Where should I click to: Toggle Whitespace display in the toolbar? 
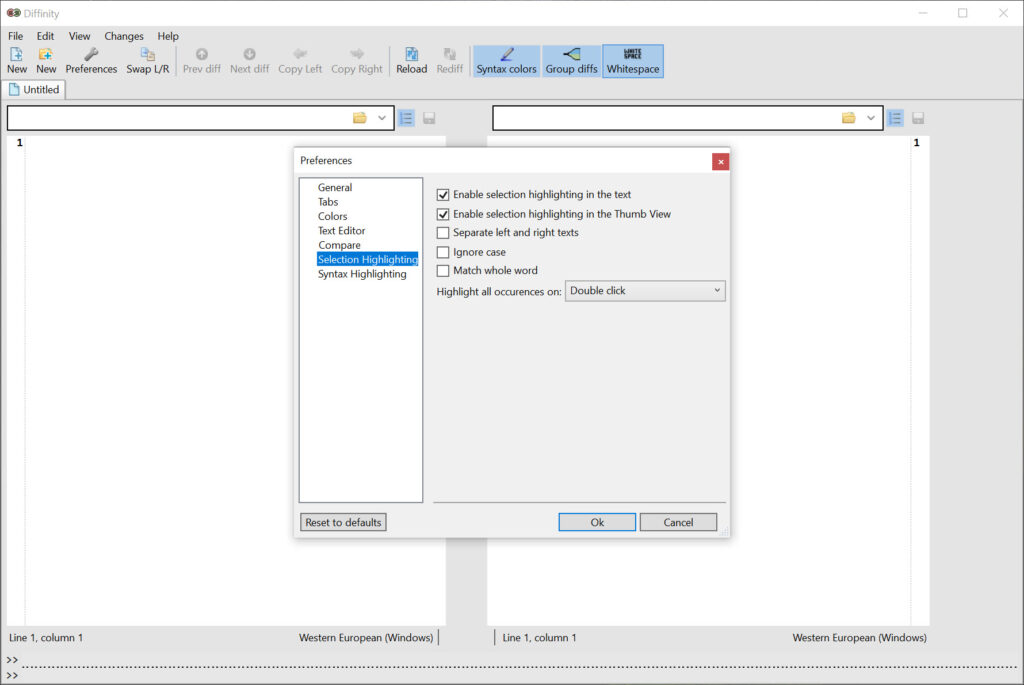(x=633, y=61)
